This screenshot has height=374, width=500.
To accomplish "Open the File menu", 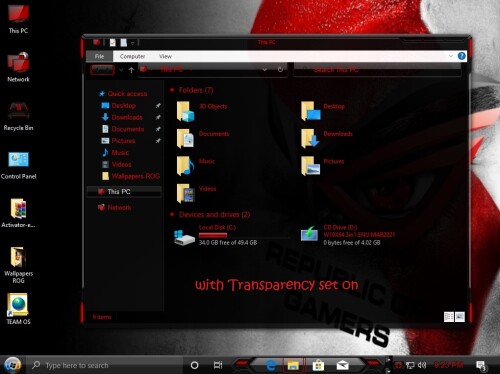I will pyautogui.click(x=99, y=56).
